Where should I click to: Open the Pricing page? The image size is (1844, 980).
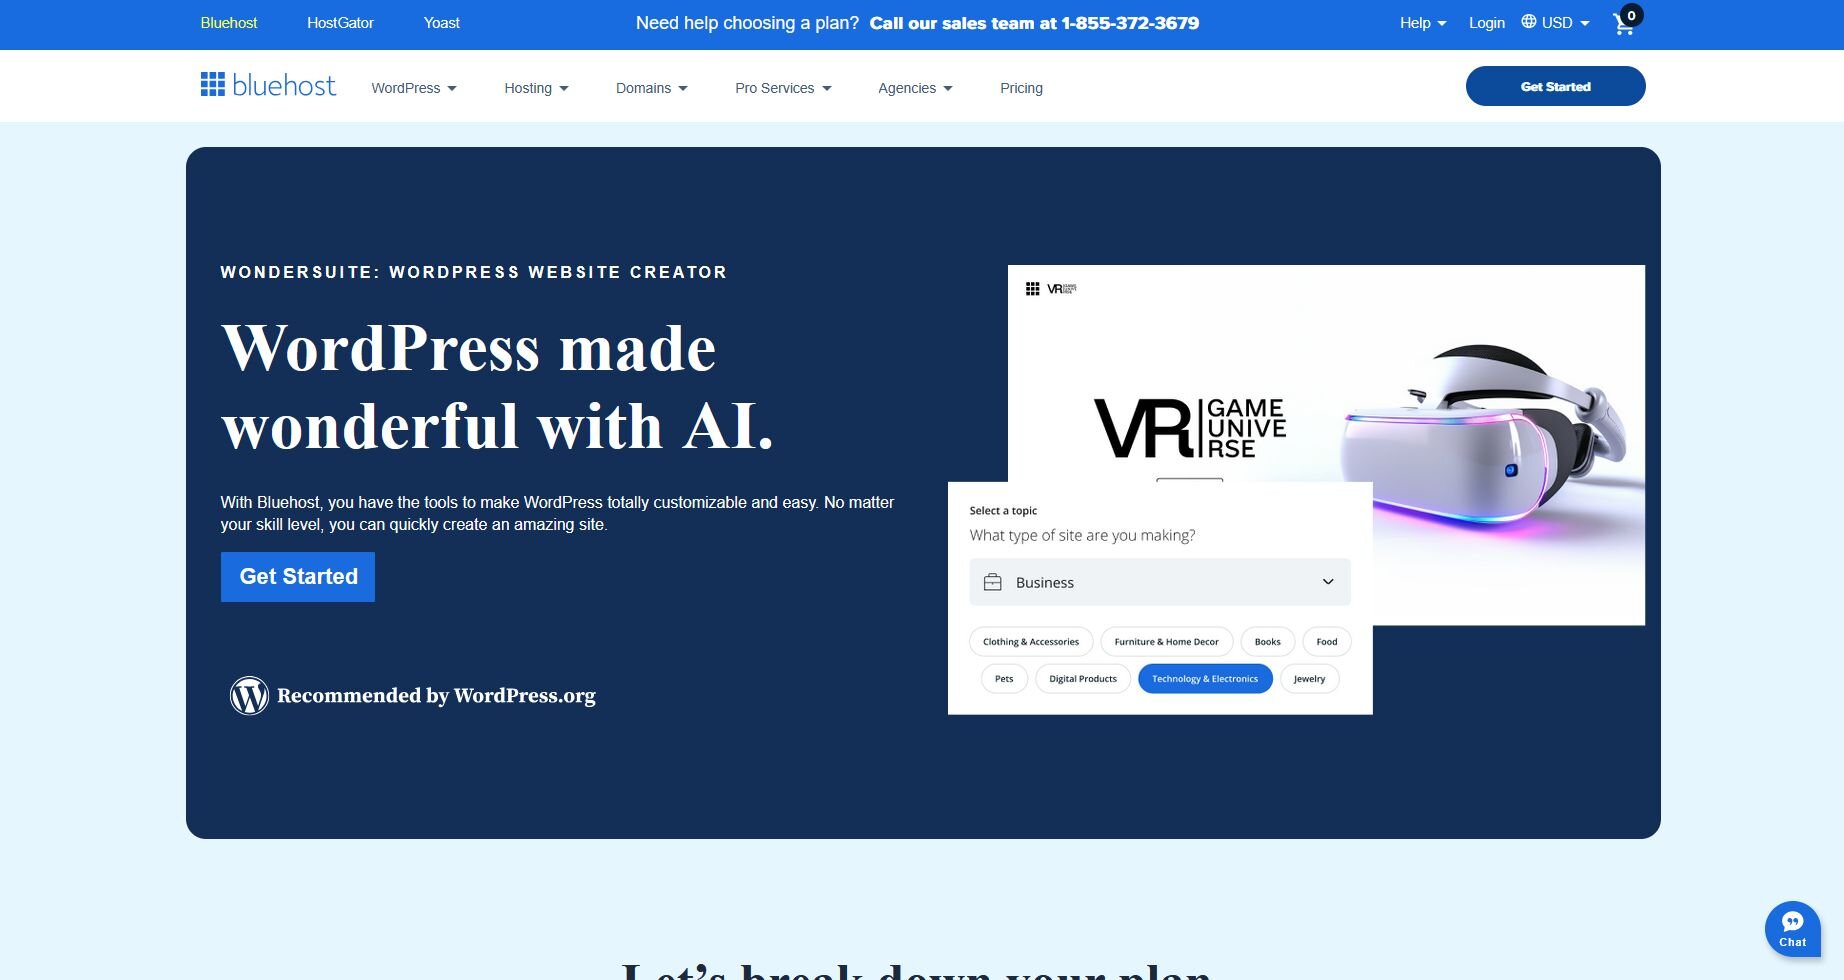pos(1021,88)
